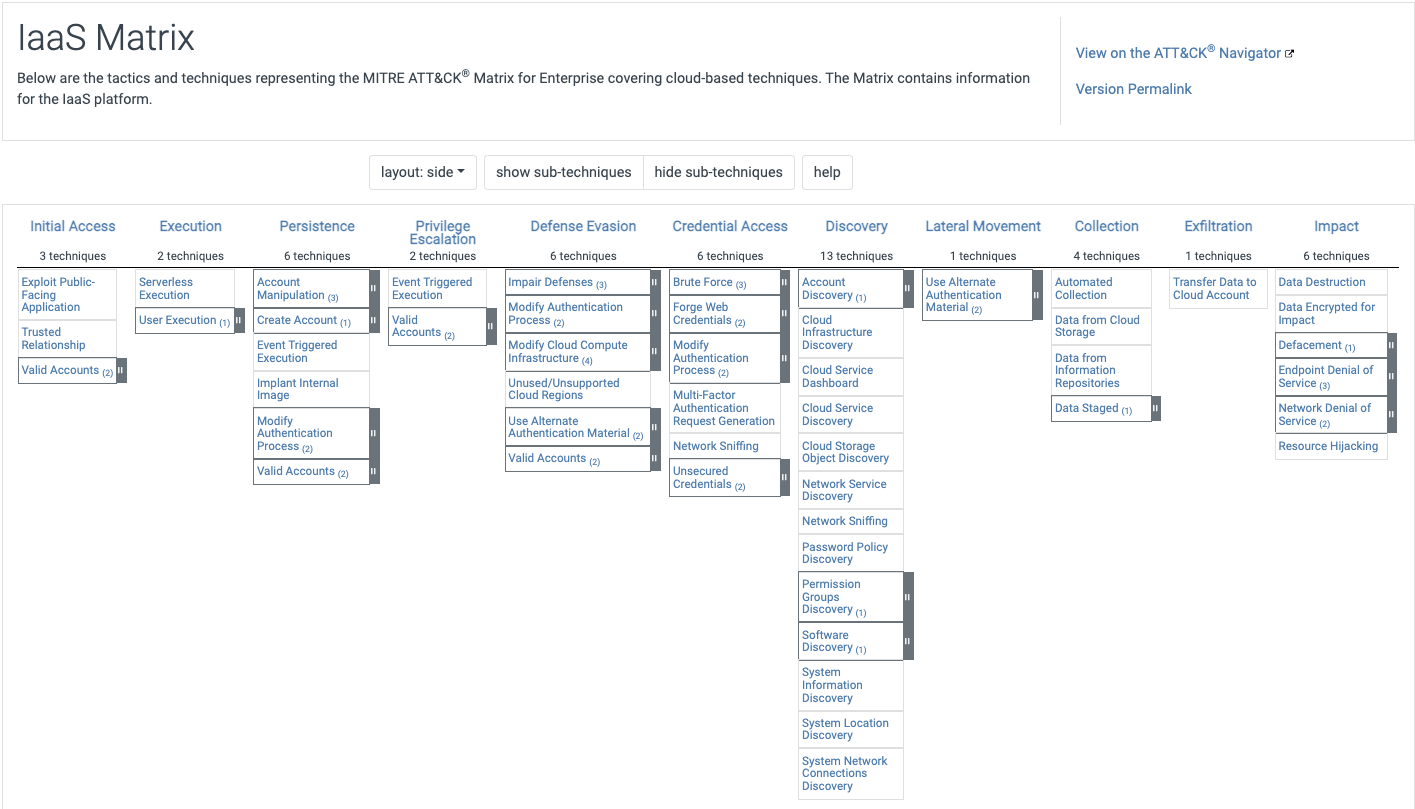Expand sub-techniques handle for Create Account
Image resolution: width=1415 pixels, height=809 pixels.
(x=374, y=320)
